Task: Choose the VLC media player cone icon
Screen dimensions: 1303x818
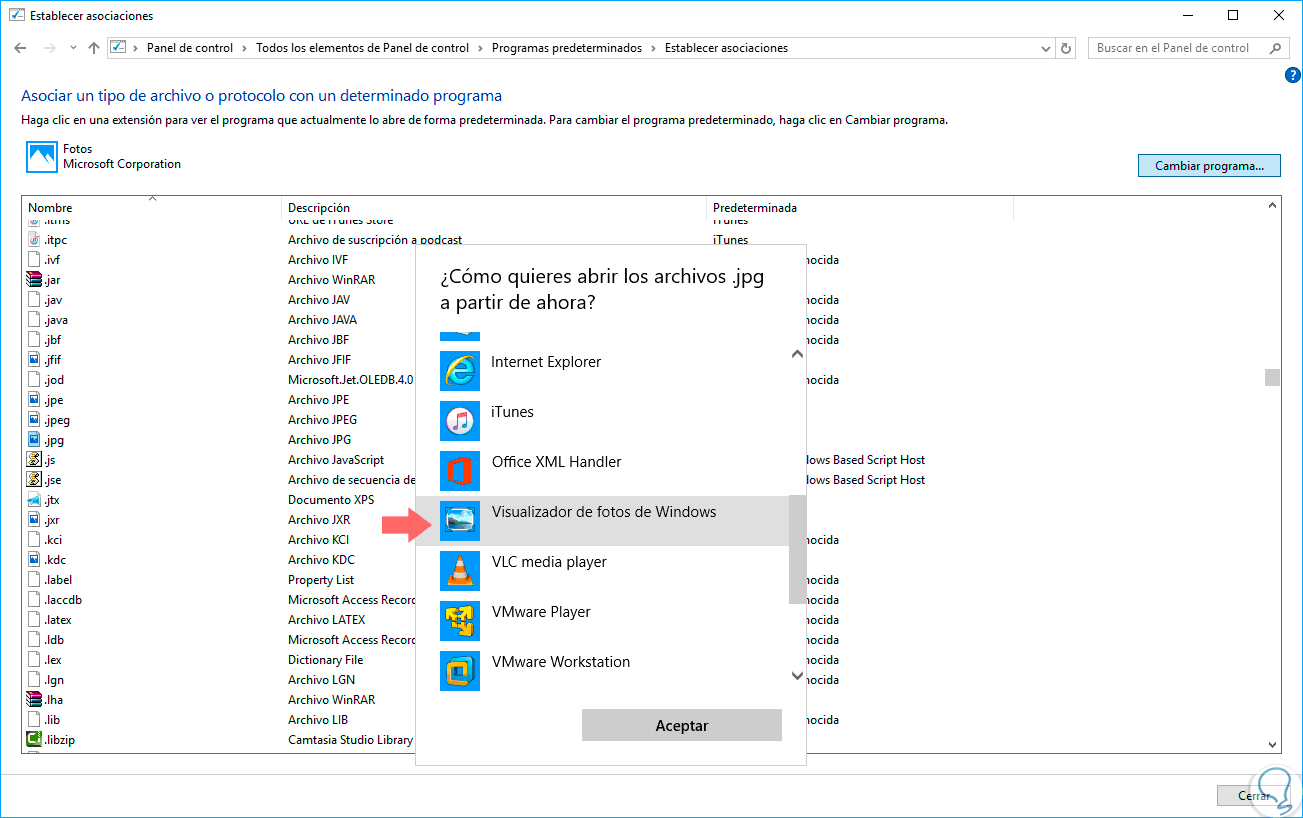Action: tap(460, 571)
